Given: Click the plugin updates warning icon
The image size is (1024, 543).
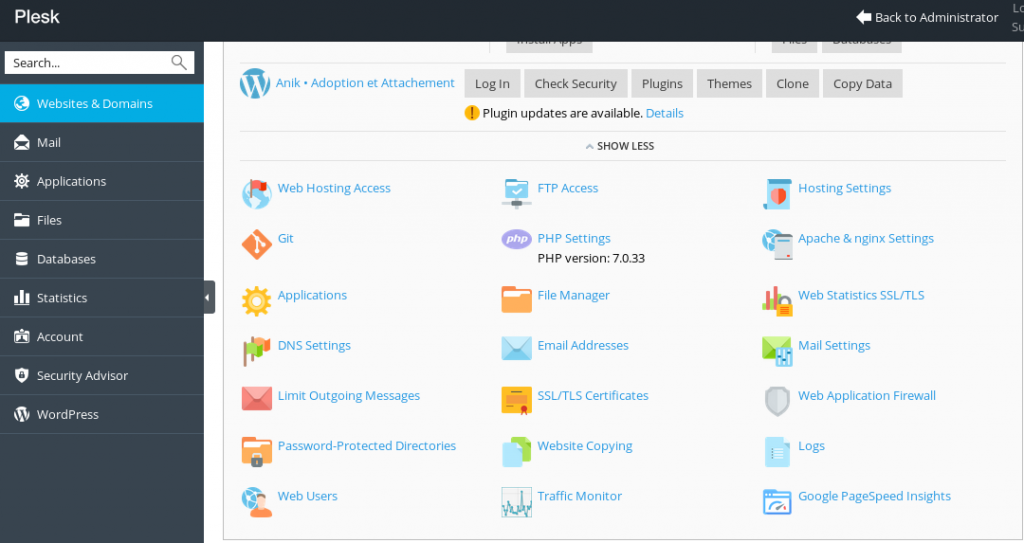Looking at the screenshot, I should pos(472,113).
